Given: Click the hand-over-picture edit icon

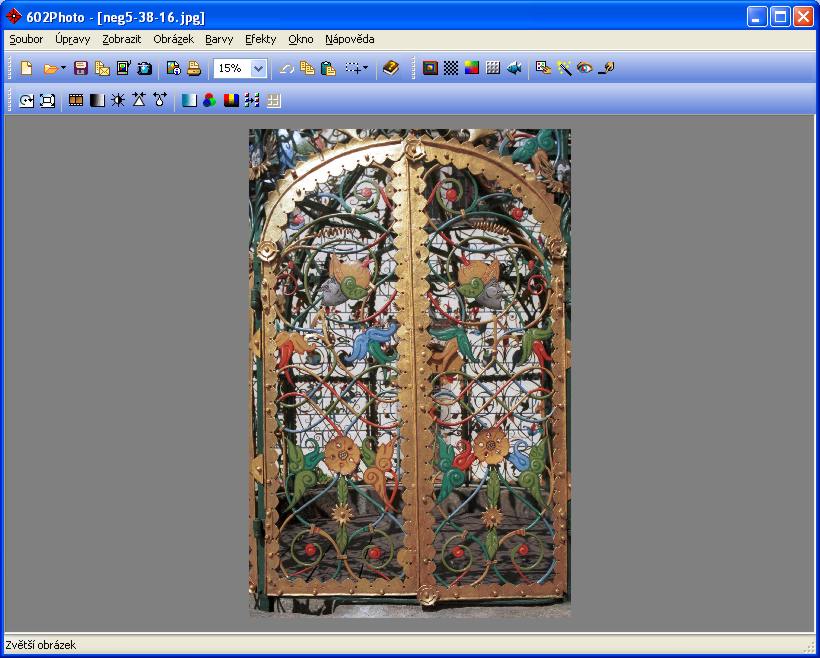Looking at the screenshot, I should pos(543,68).
